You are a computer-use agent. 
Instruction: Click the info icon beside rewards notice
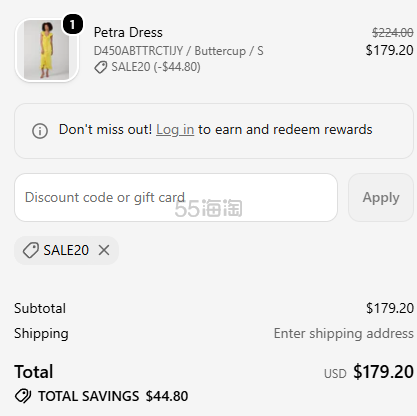(40, 130)
